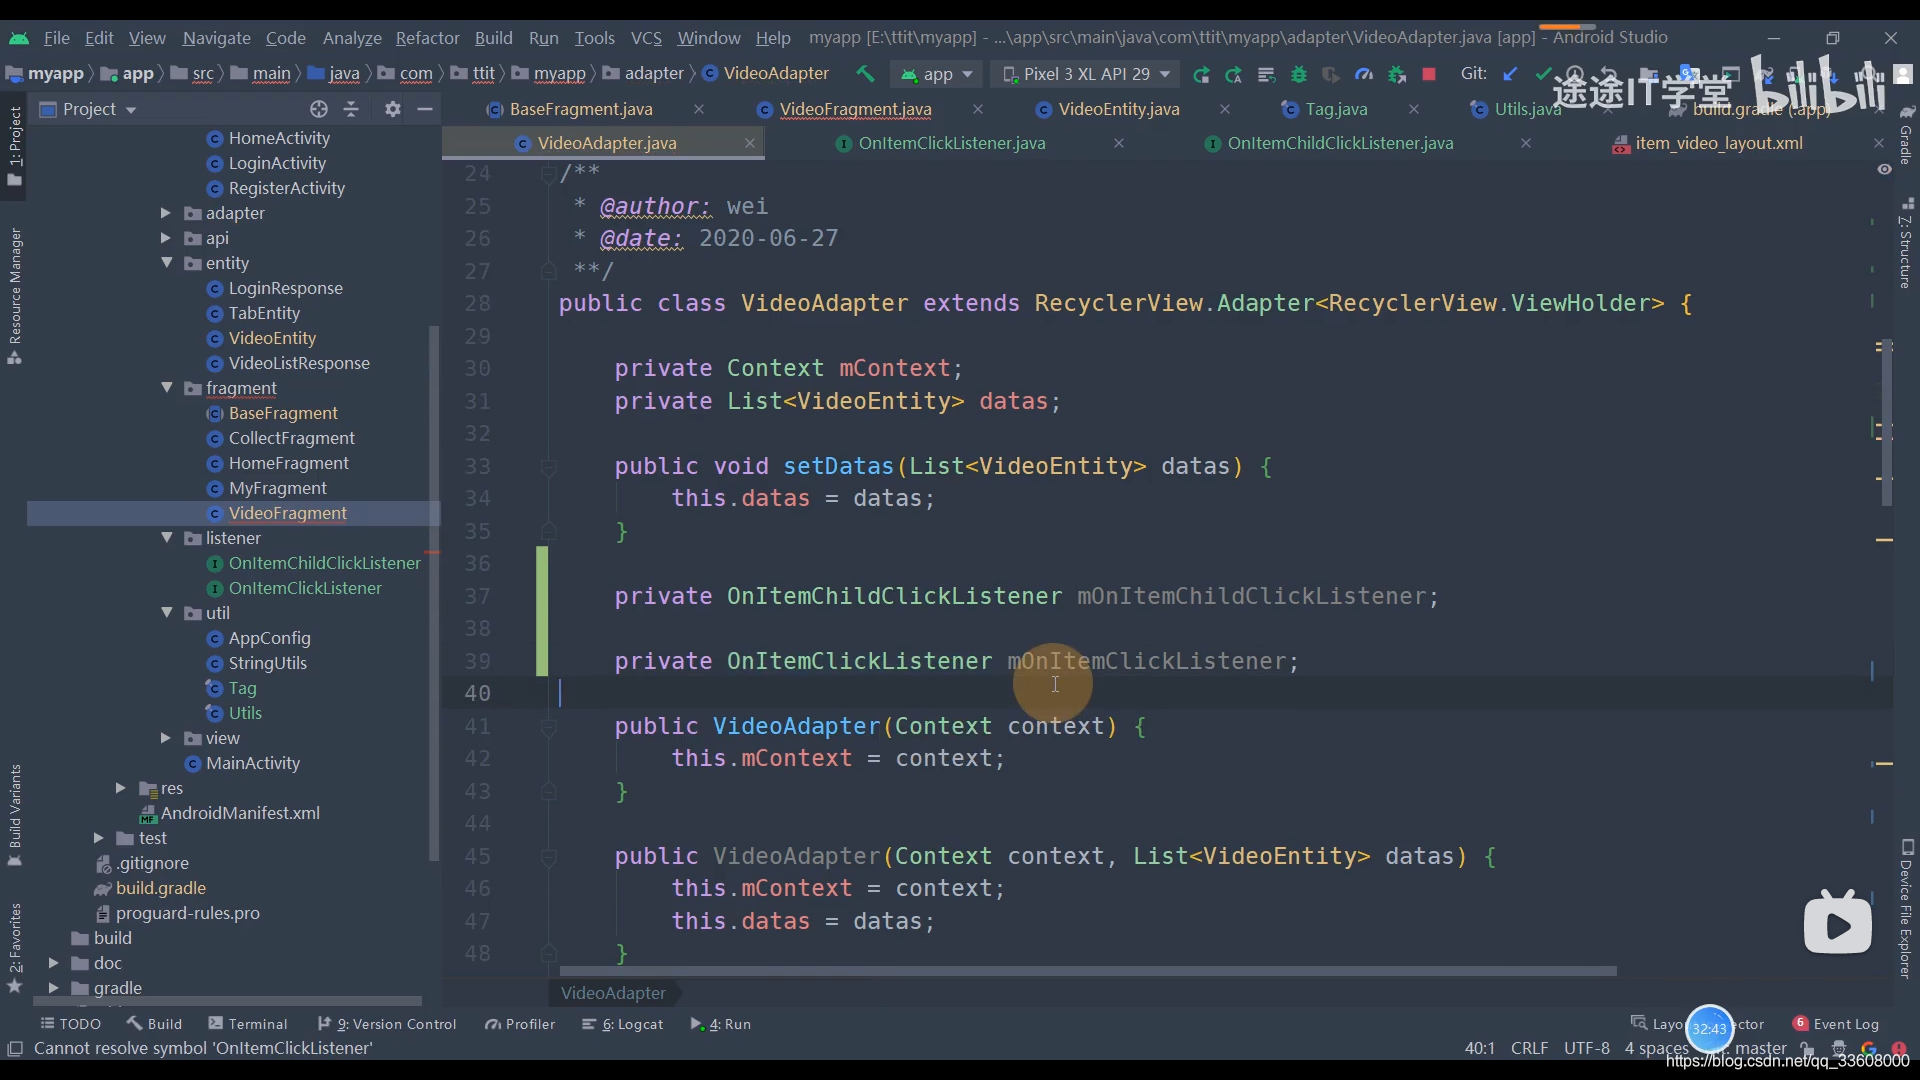Image resolution: width=1920 pixels, height=1080 pixels.
Task: Expand the api folder
Action: (166, 238)
